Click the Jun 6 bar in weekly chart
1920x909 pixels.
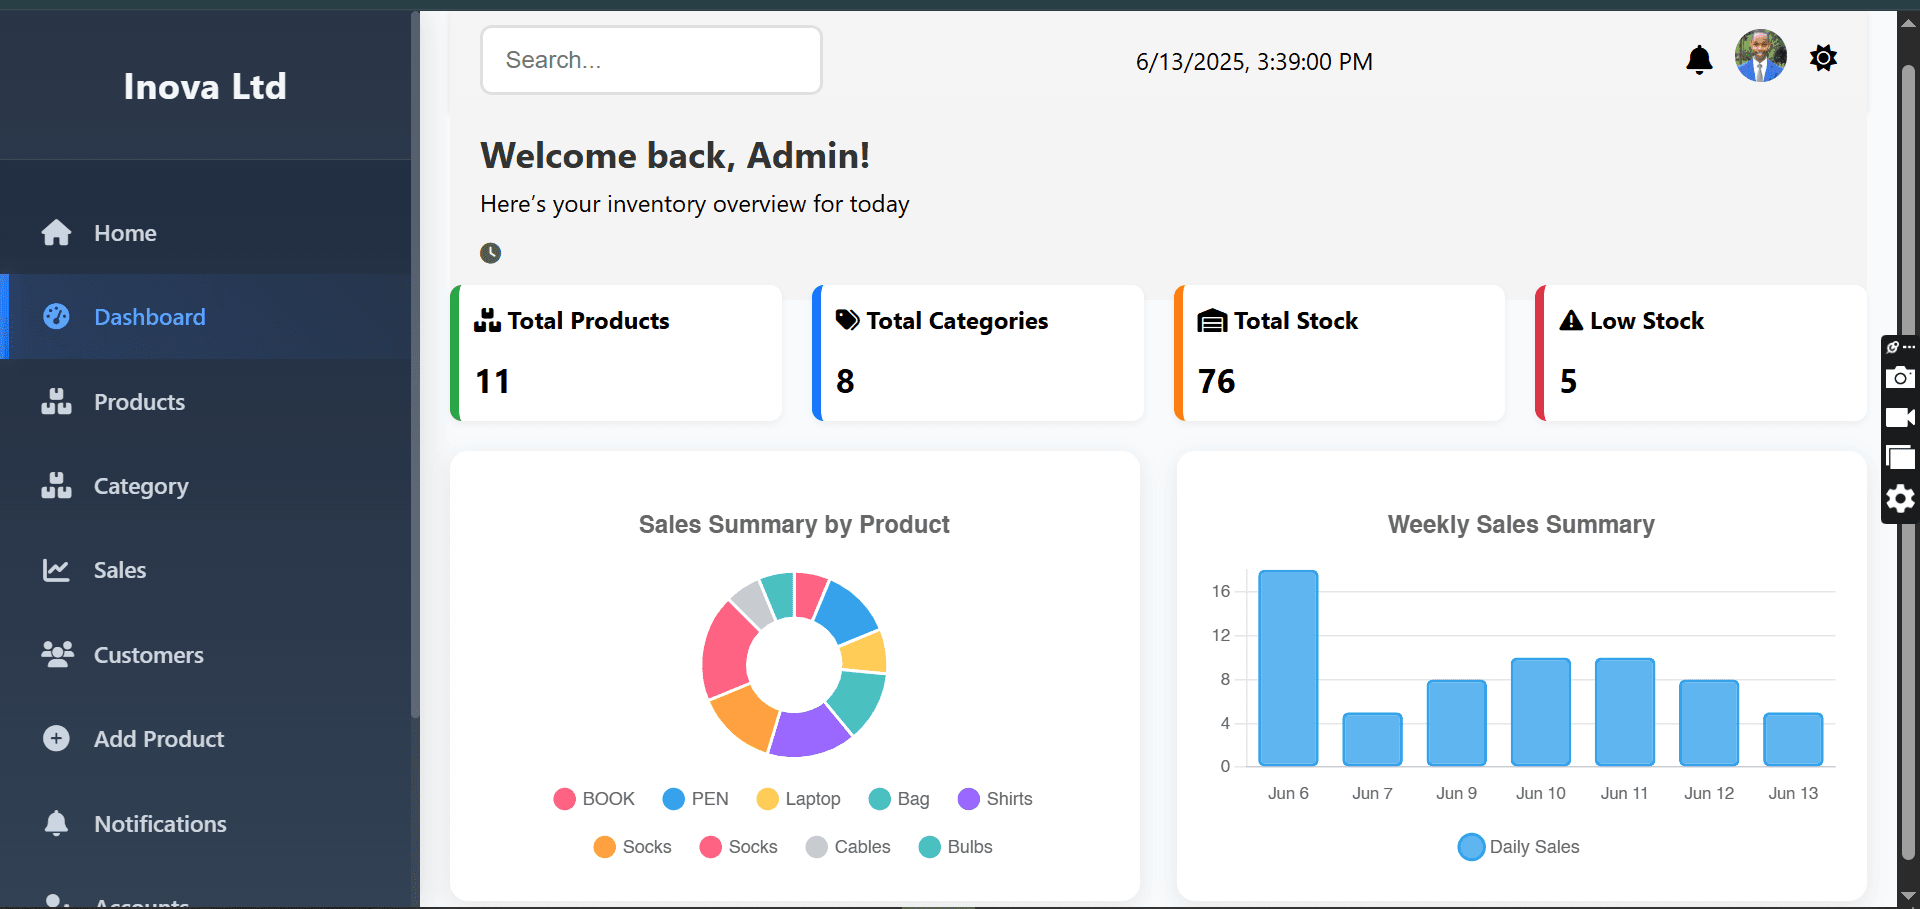[x=1288, y=668]
